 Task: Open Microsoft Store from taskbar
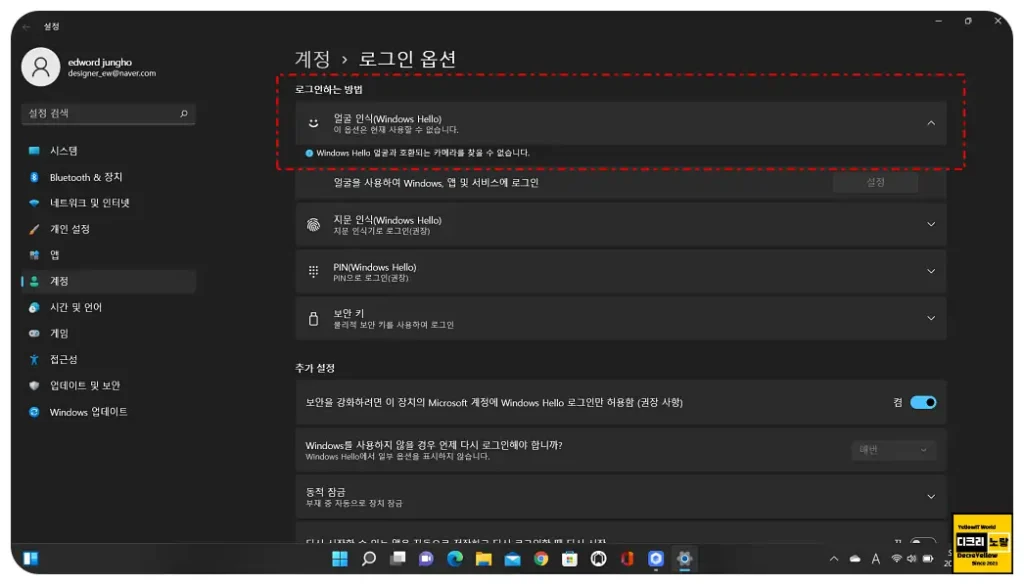tap(570, 559)
